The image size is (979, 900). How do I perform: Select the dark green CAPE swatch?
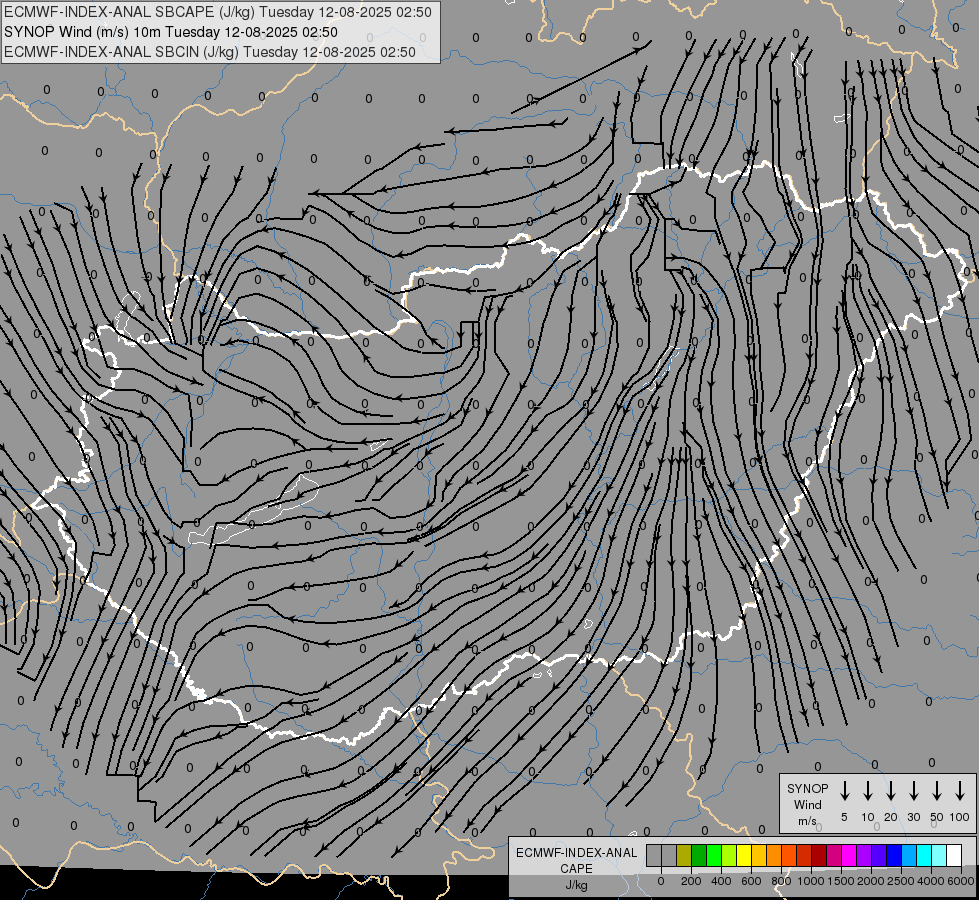[699, 855]
